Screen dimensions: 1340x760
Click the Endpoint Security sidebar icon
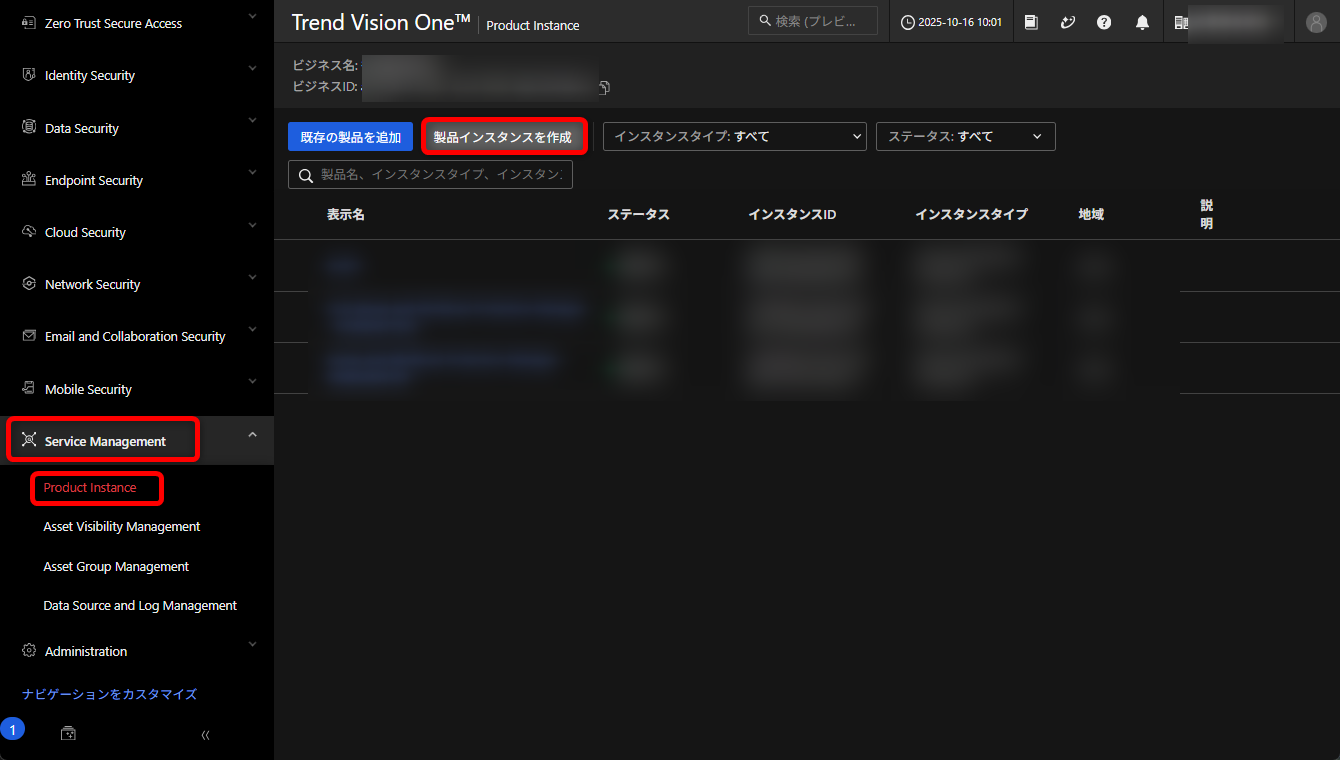pyautogui.click(x=28, y=180)
